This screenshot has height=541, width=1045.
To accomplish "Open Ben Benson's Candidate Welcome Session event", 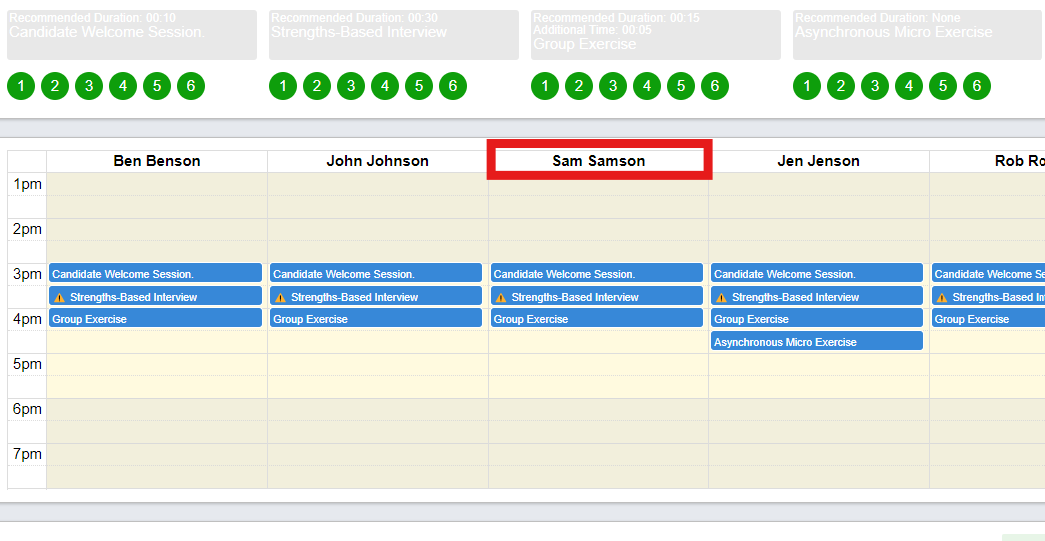I will (x=155, y=273).
